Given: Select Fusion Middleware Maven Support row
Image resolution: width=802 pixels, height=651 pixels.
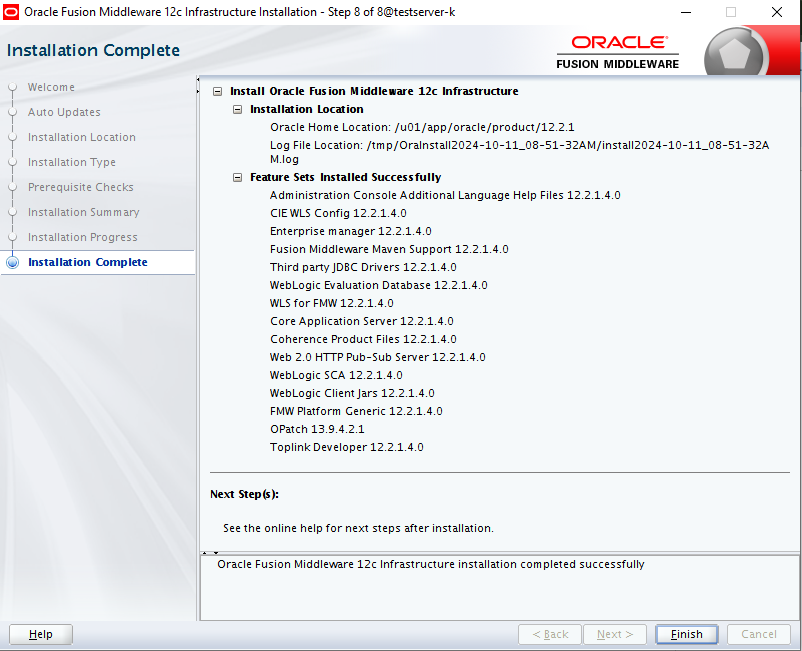Looking at the screenshot, I should [389, 249].
